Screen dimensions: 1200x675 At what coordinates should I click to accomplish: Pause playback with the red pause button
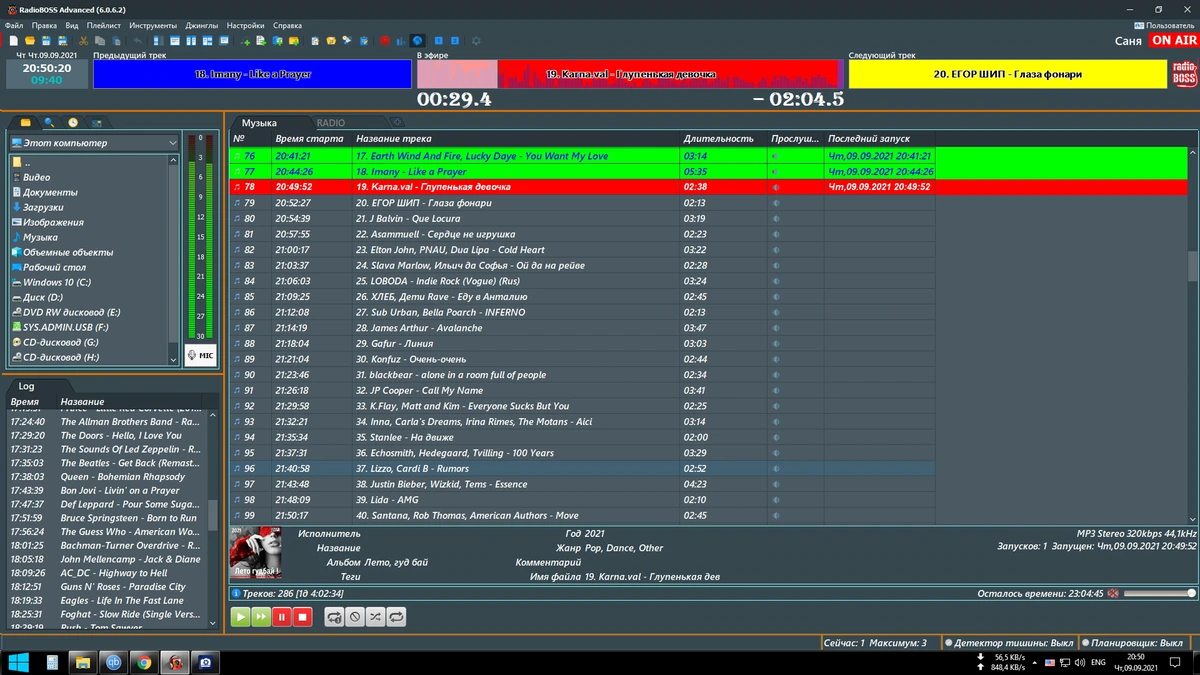click(282, 617)
